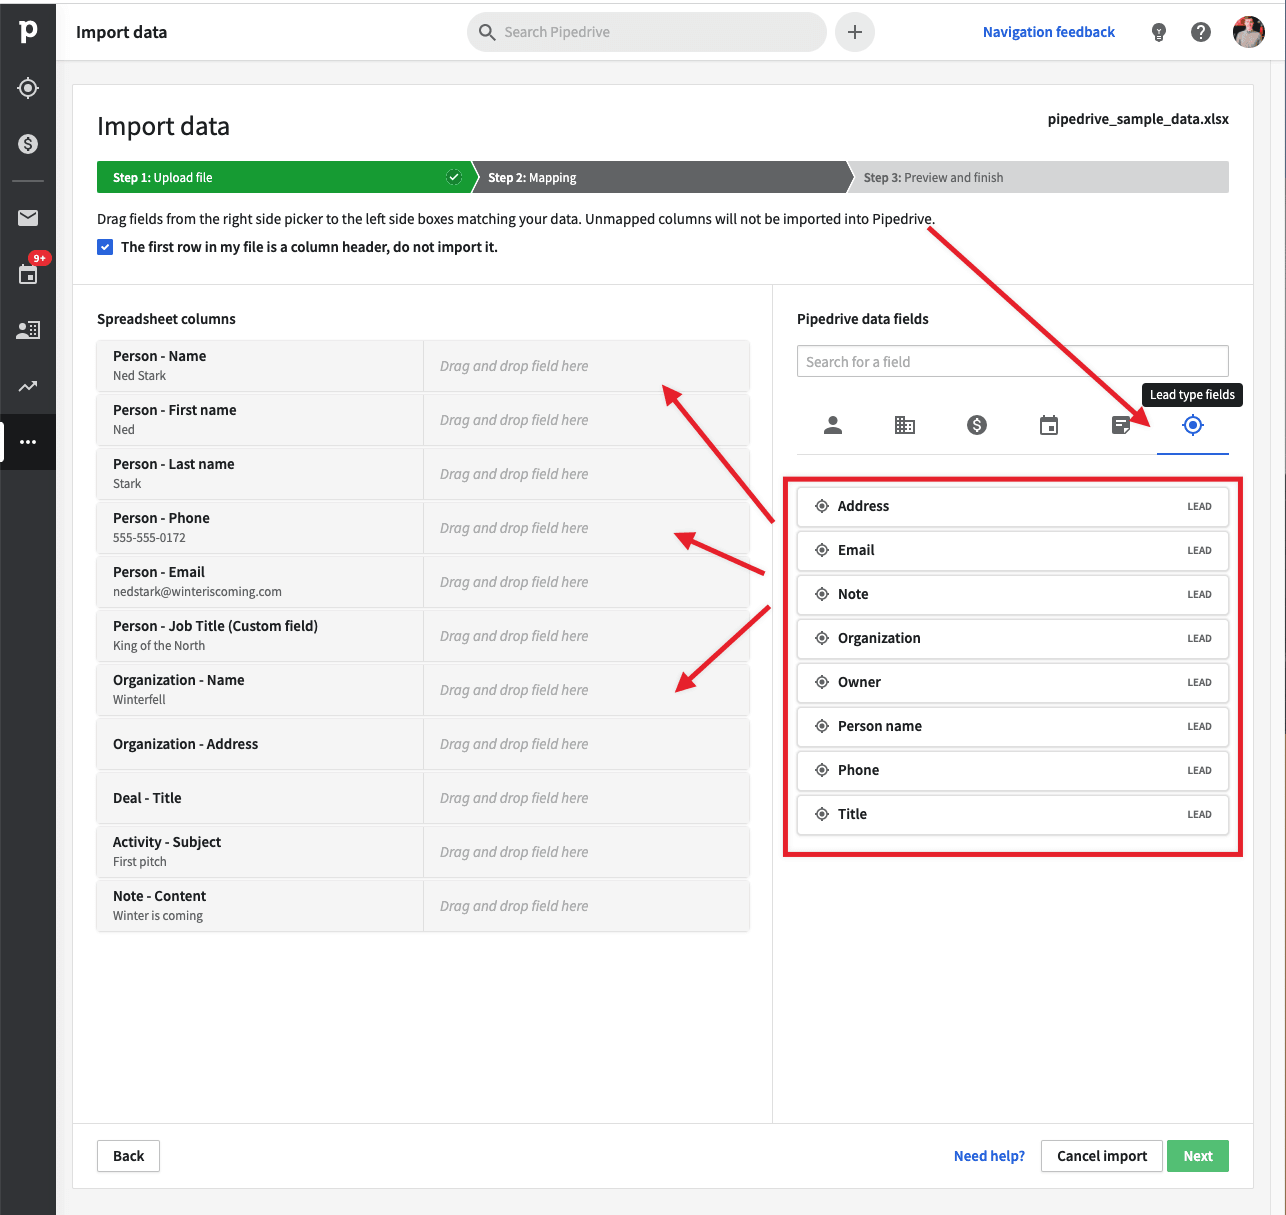Show Deal type fields tab
1286x1215 pixels.
pos(977,426)
